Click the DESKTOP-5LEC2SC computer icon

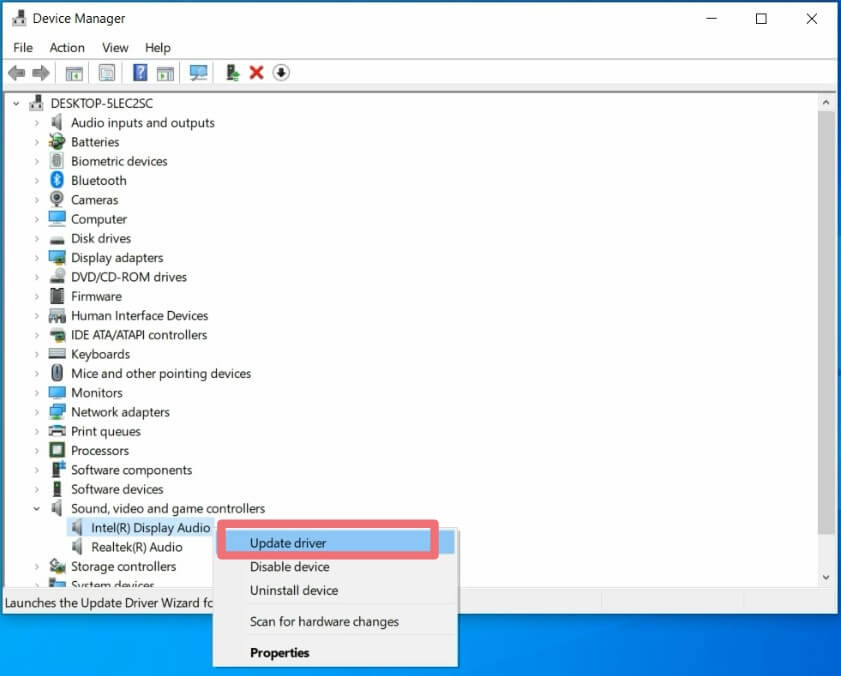pyautogui.click(x=36, y=103)
